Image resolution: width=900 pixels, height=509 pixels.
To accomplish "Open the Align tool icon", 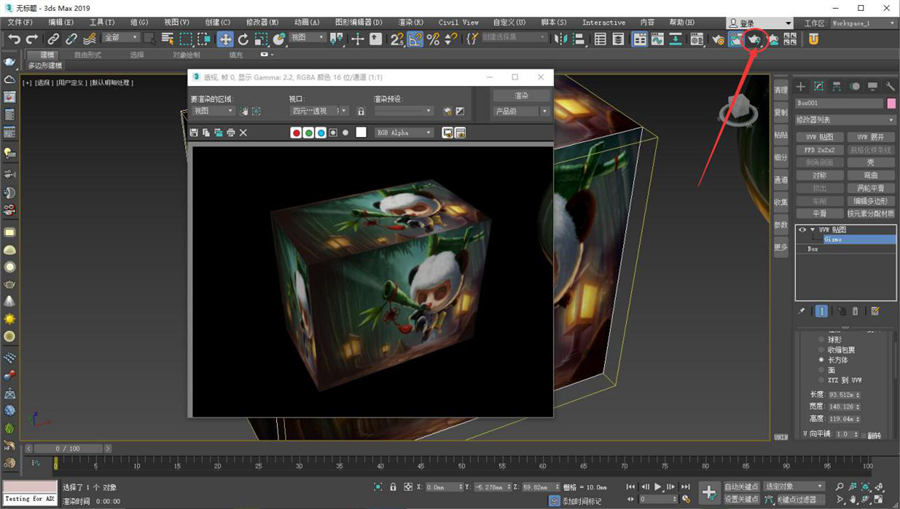I will pyautogui.click(x=579, y=39).
